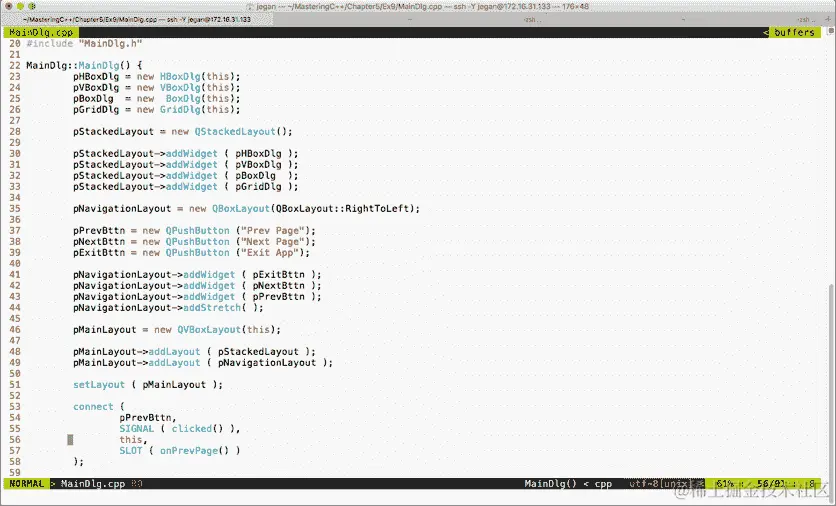The height and width of the screenshot is (506, 836).
Task: Click pExitBttn argument on line 41
Action: click(x=279, y=275)
